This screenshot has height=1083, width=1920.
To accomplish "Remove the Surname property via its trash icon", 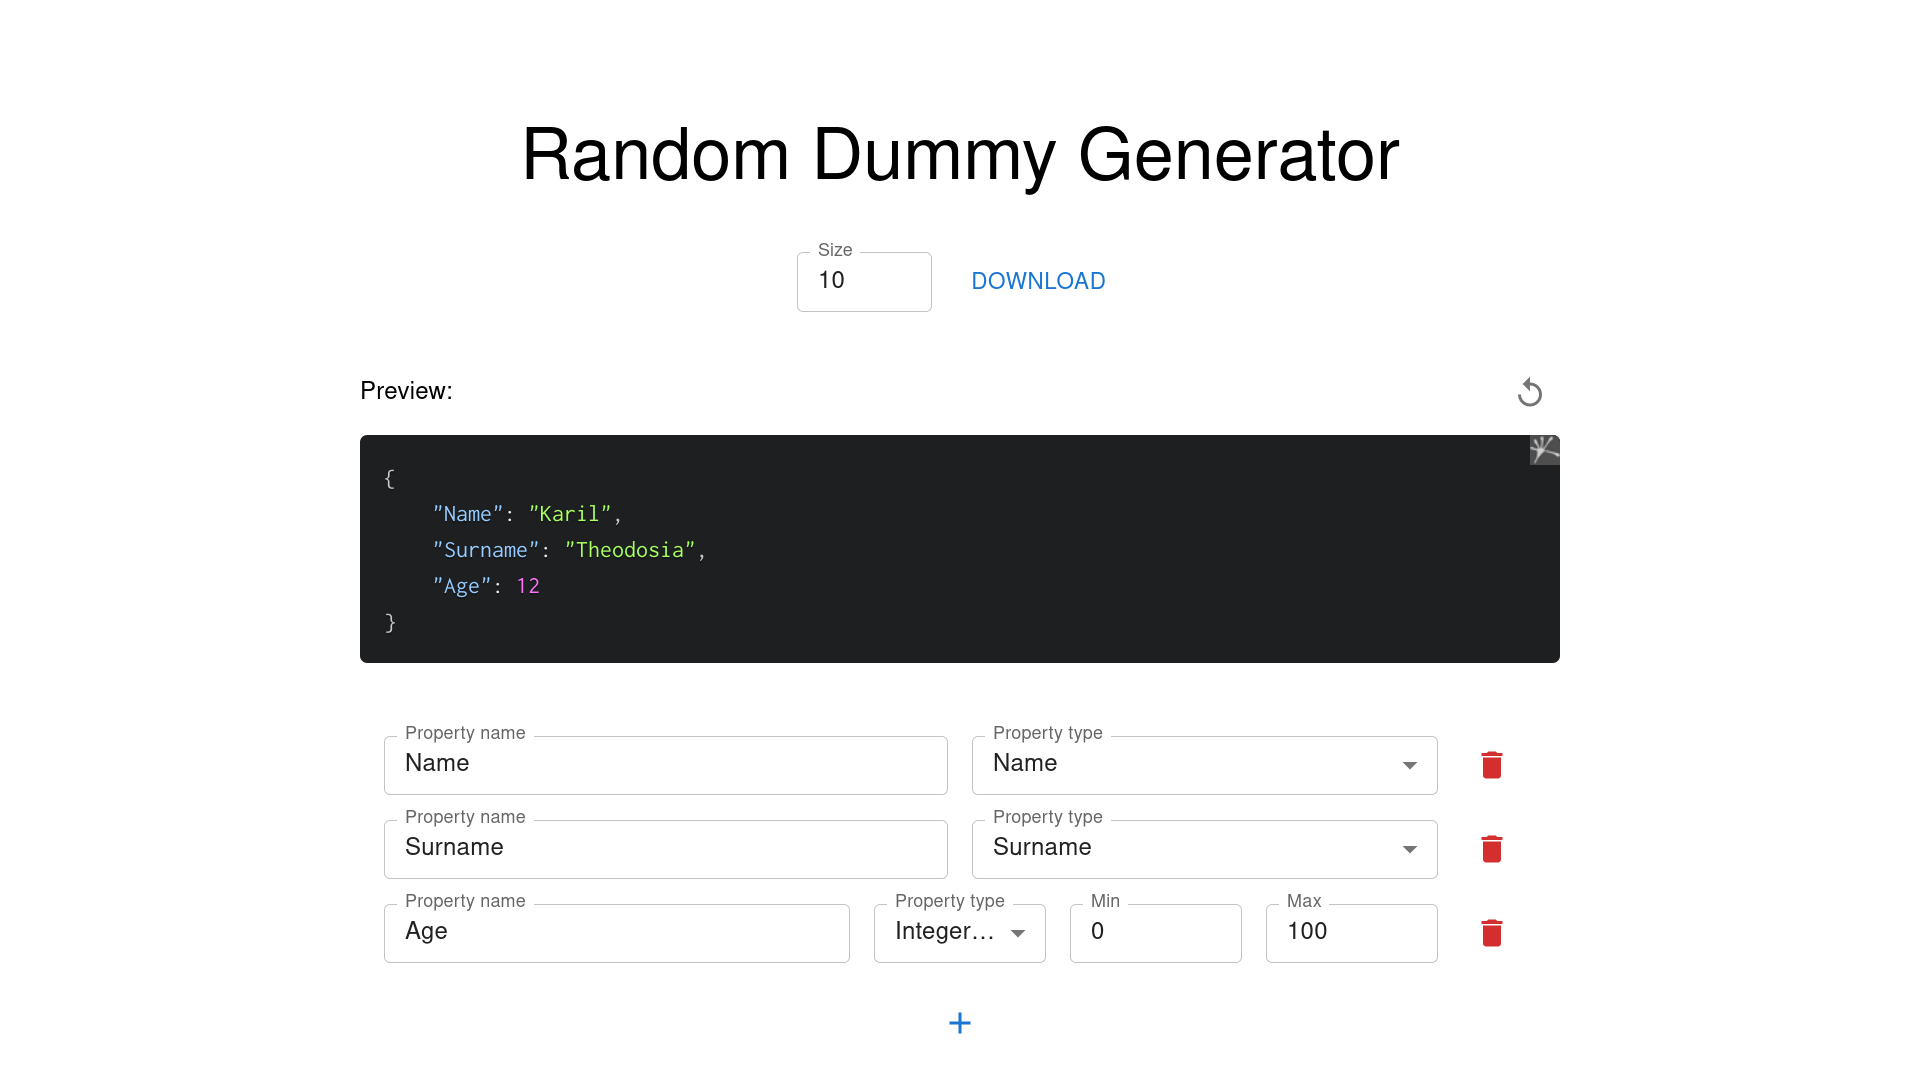I will (1491, 849).
